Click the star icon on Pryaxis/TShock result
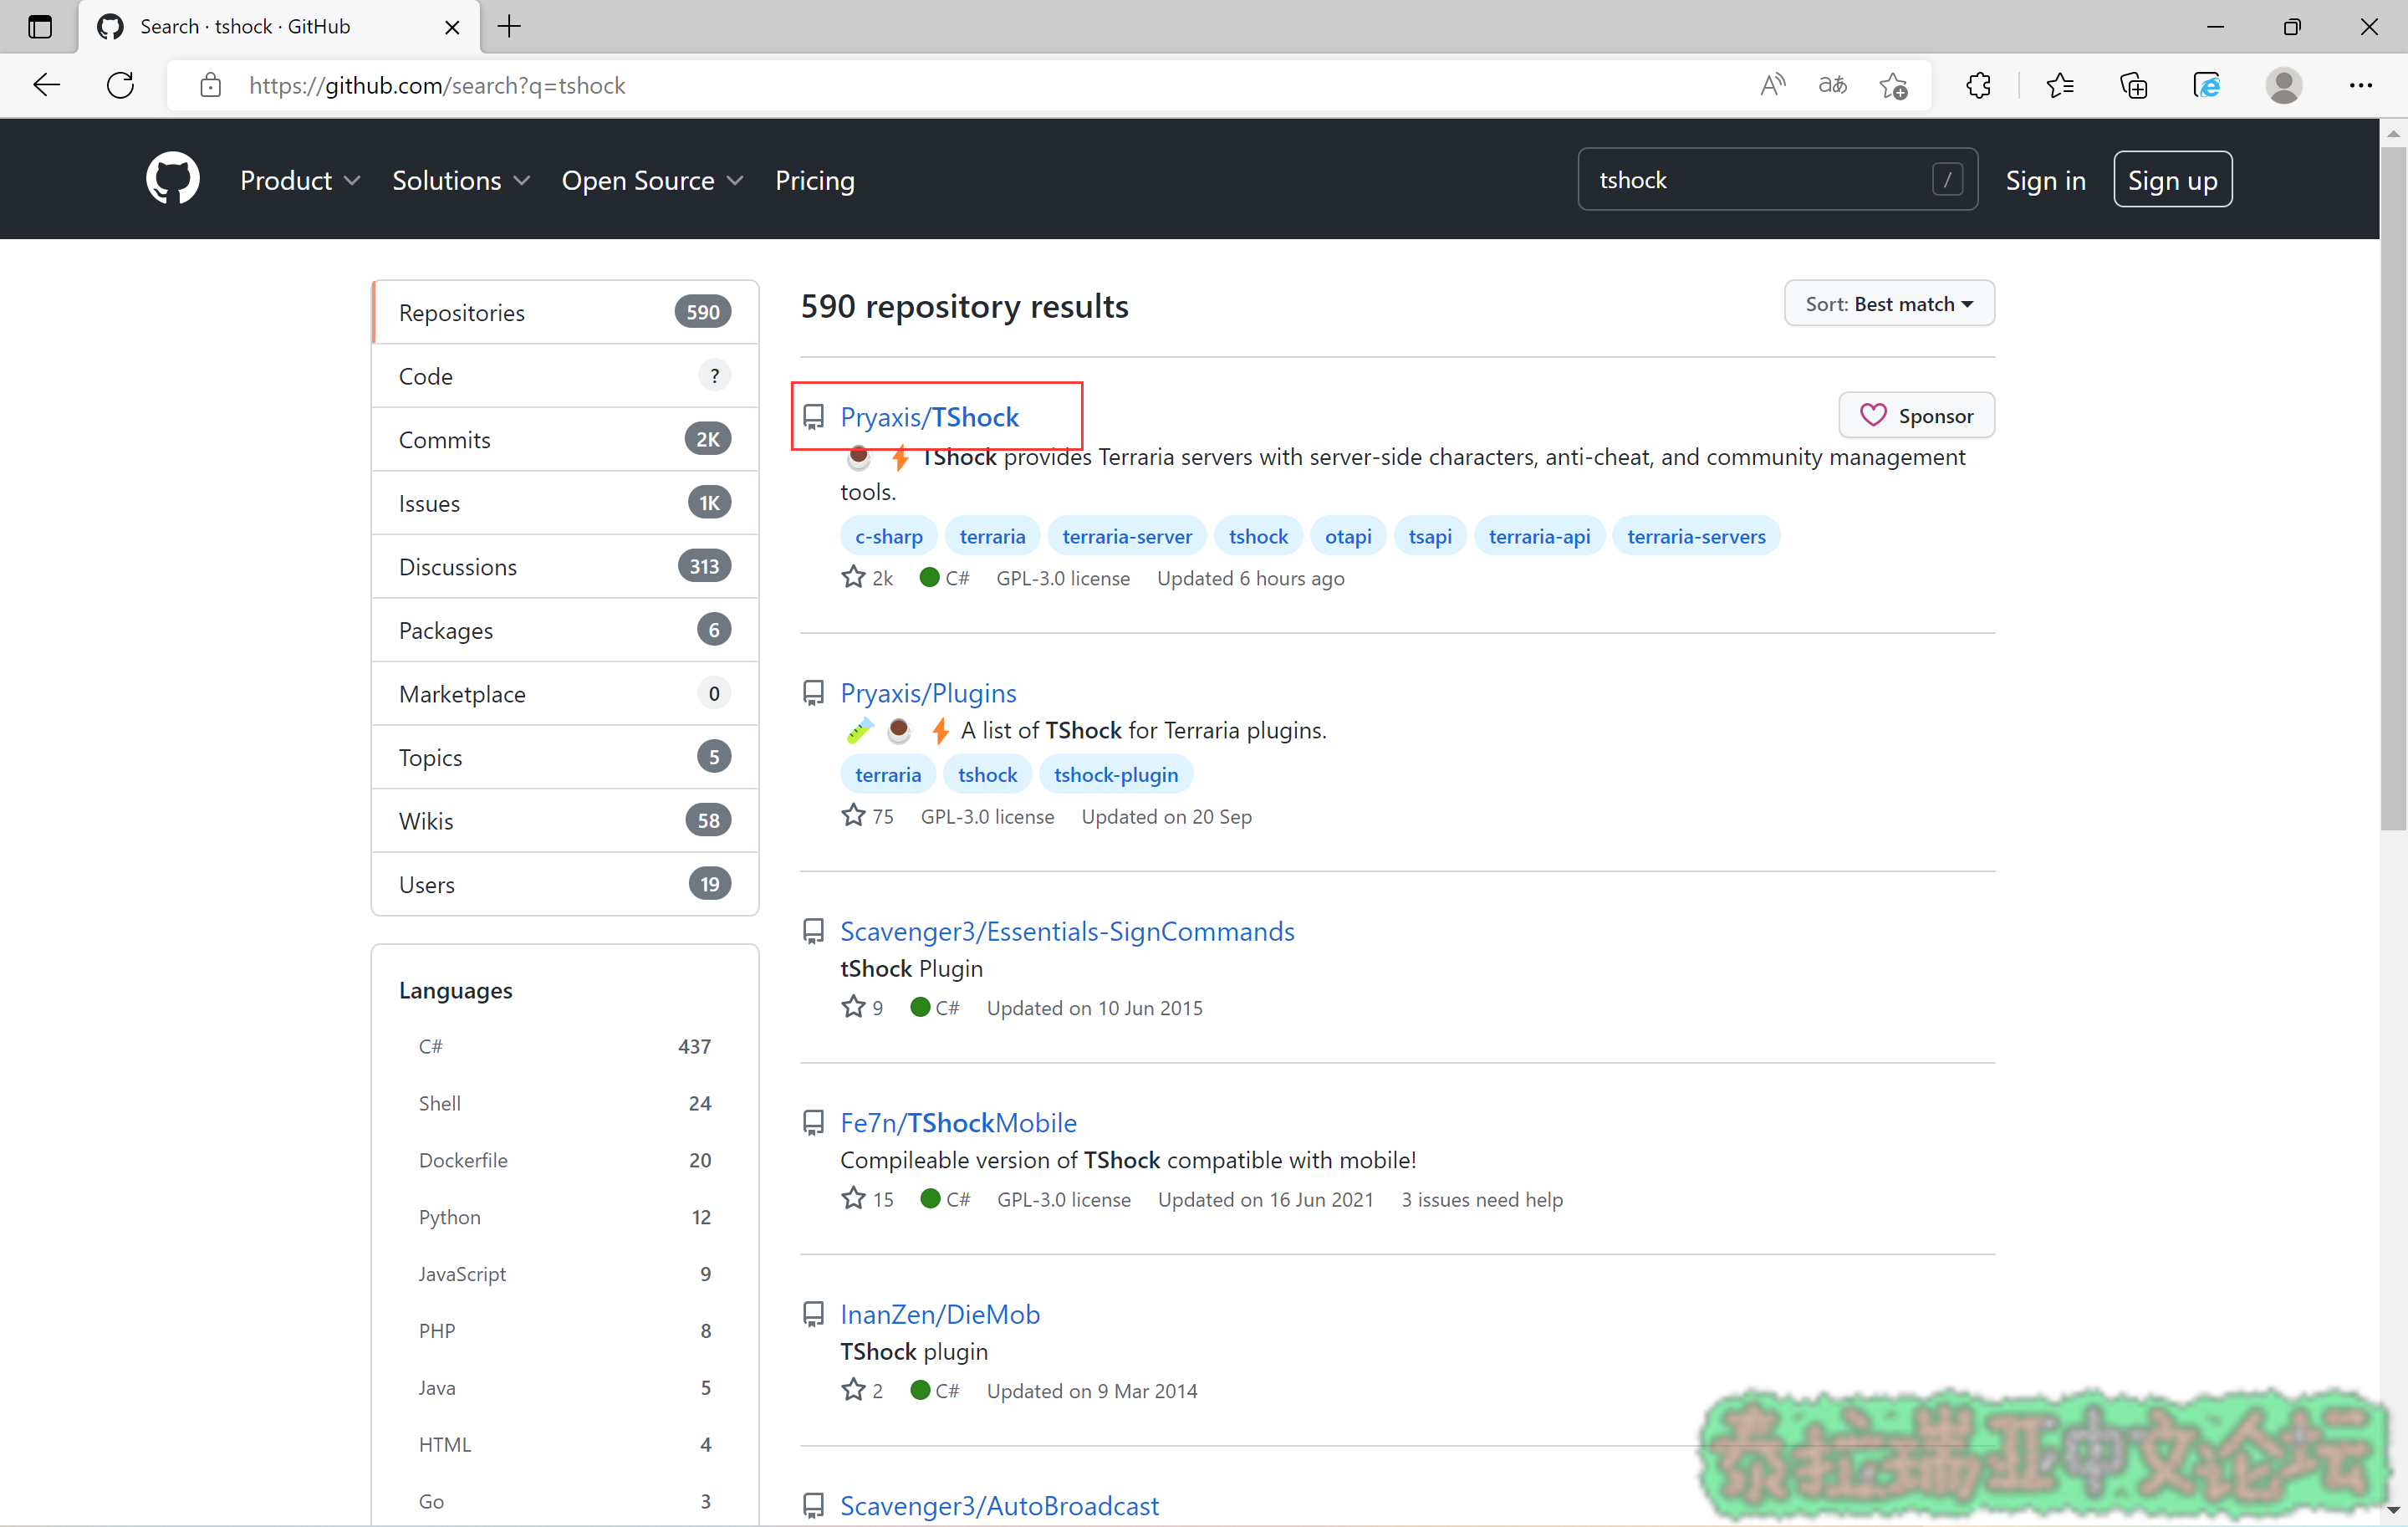The width and height of the screenshot is (2408, 1527). [853, 577]
